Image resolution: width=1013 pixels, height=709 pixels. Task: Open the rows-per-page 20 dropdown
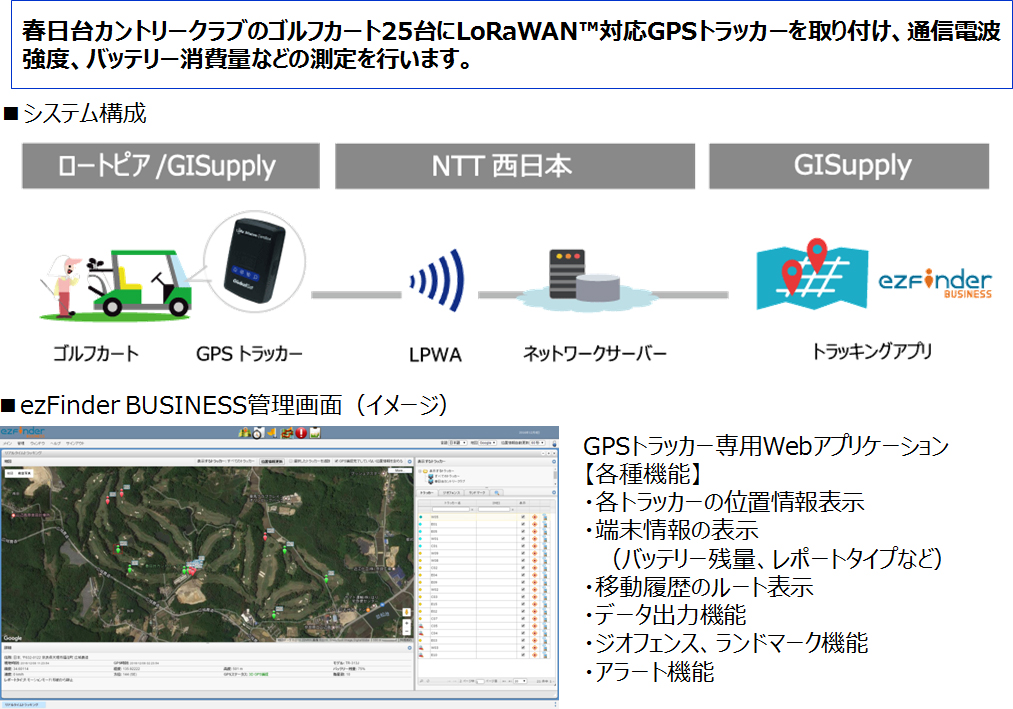[x=520, y=681]
